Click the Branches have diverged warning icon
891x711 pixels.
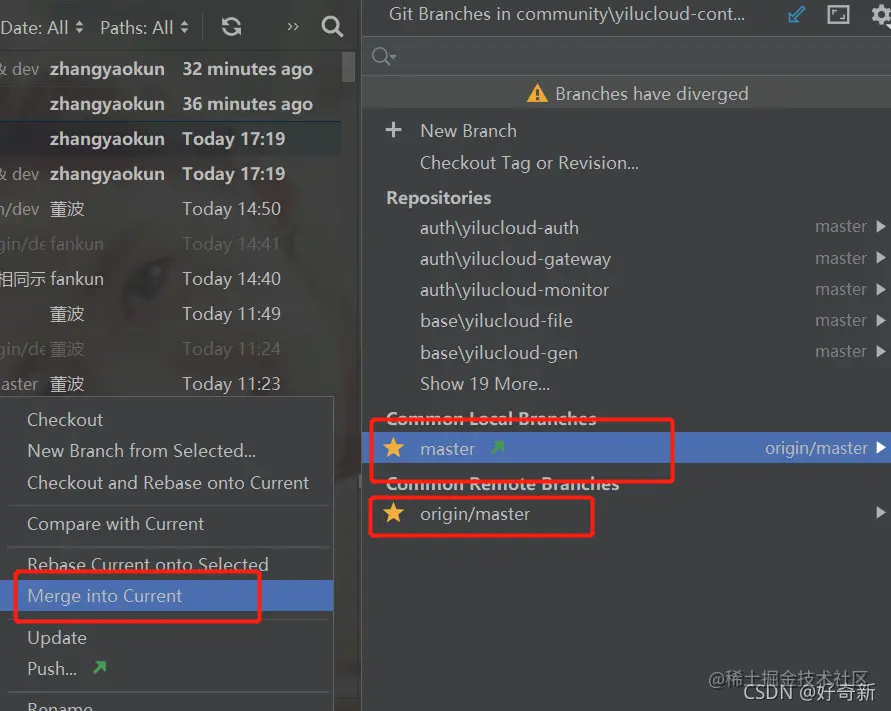click(x=537, y=93)
